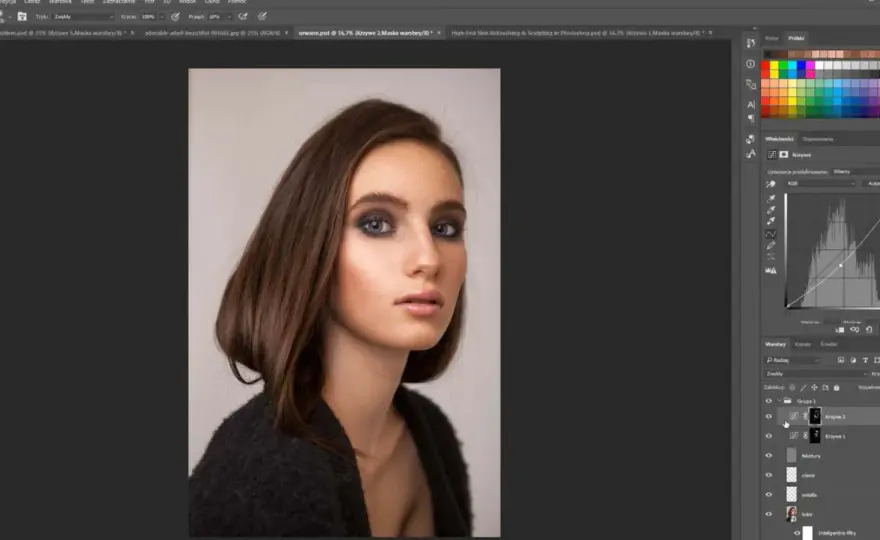Viewport: 880px width, 540px height.
Task: Click the smooth curve values icon
Action: click(771, 257)
